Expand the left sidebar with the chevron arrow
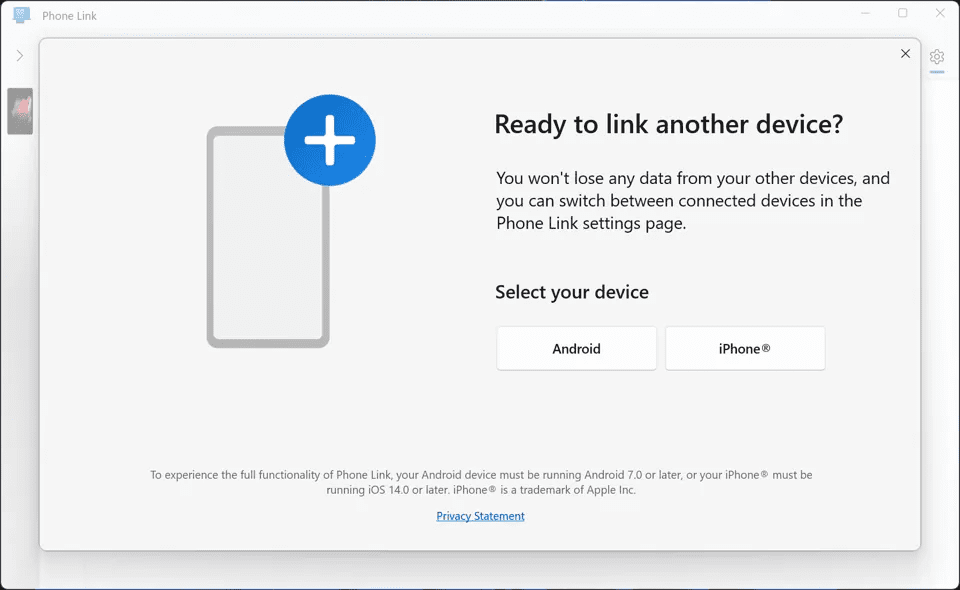 coord(20,56)
